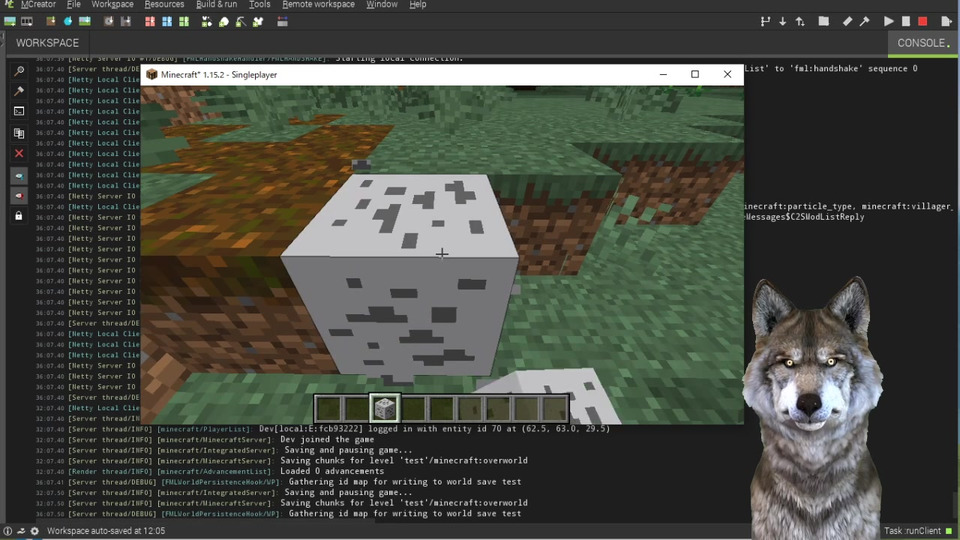Click the hammer icon in console sidebar
960x540 pixels.
click(x=19, y=91)
